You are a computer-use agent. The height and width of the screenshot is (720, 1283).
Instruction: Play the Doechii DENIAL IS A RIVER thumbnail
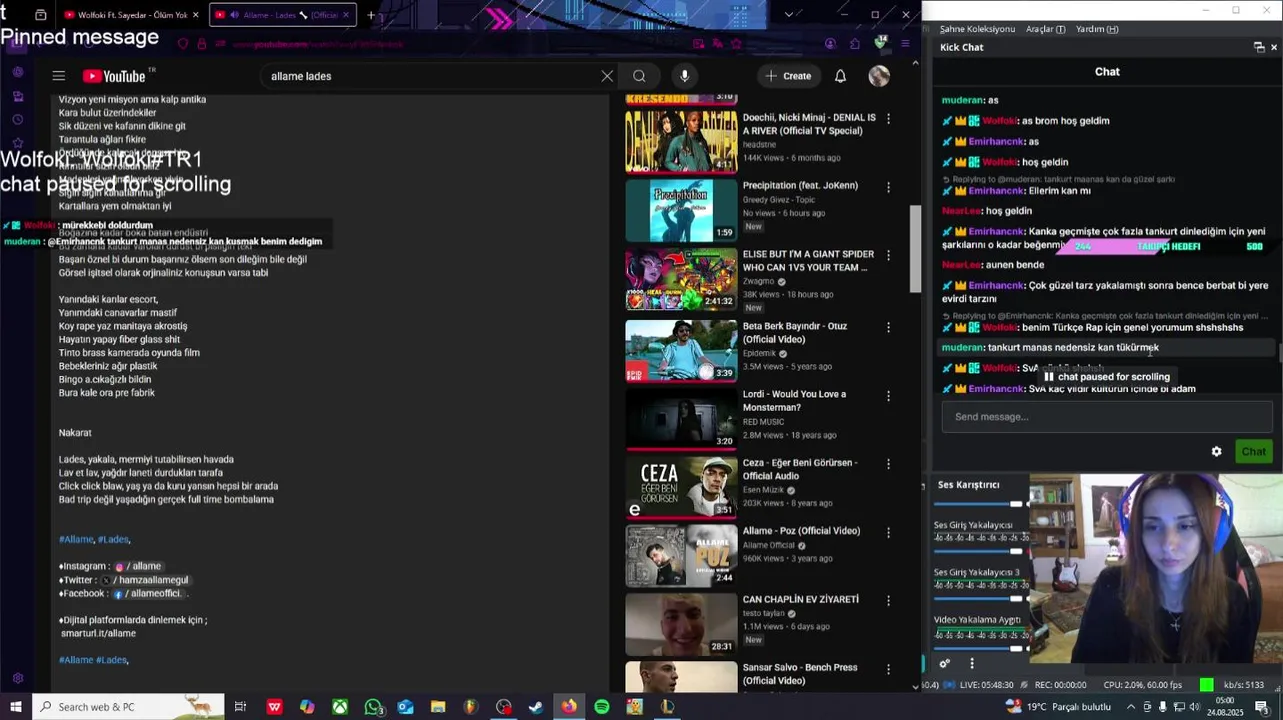[x=681, y=142]
